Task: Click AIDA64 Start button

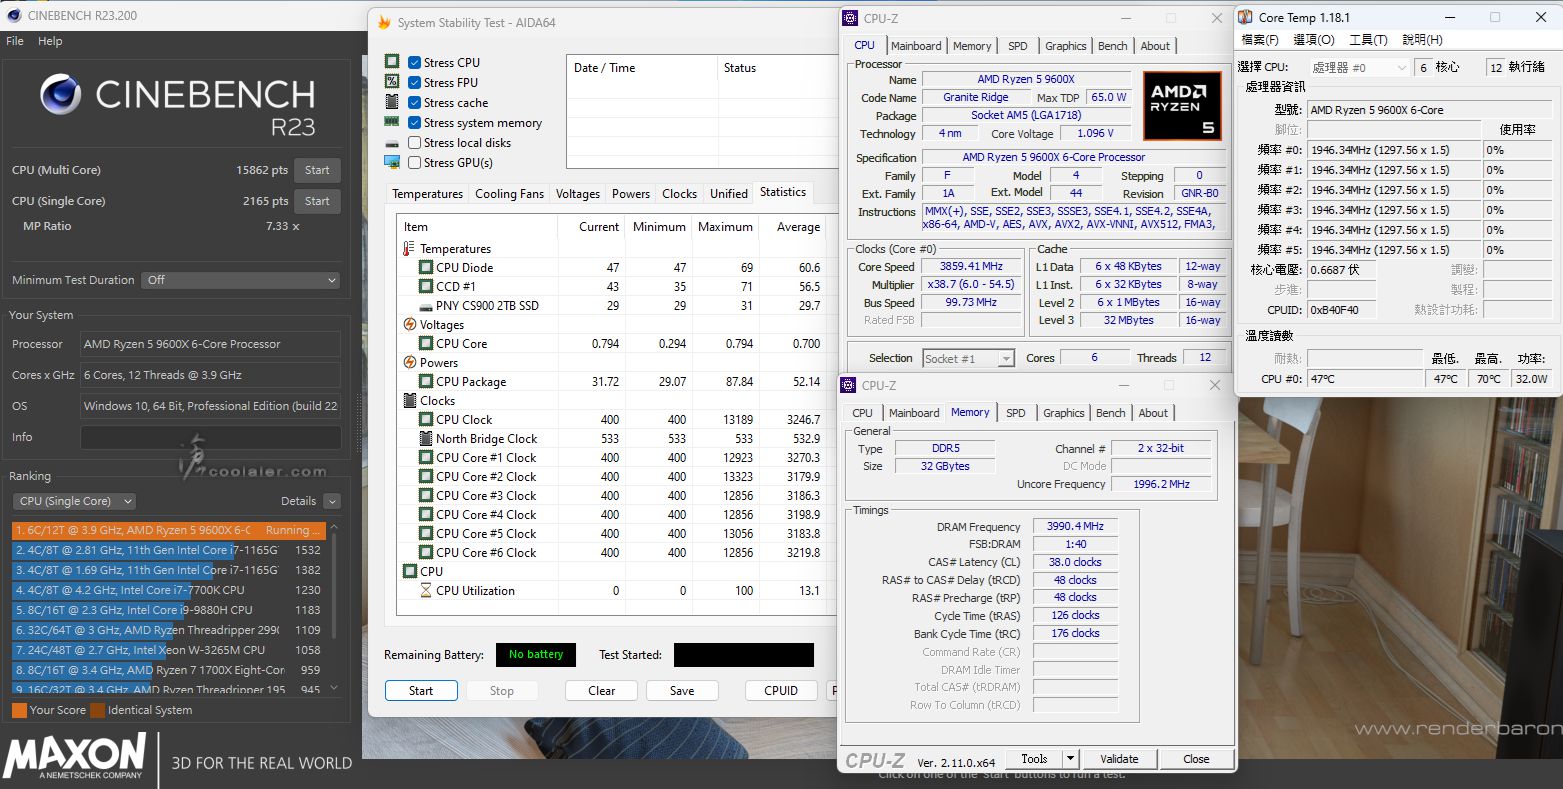Action: pos(421,691)
